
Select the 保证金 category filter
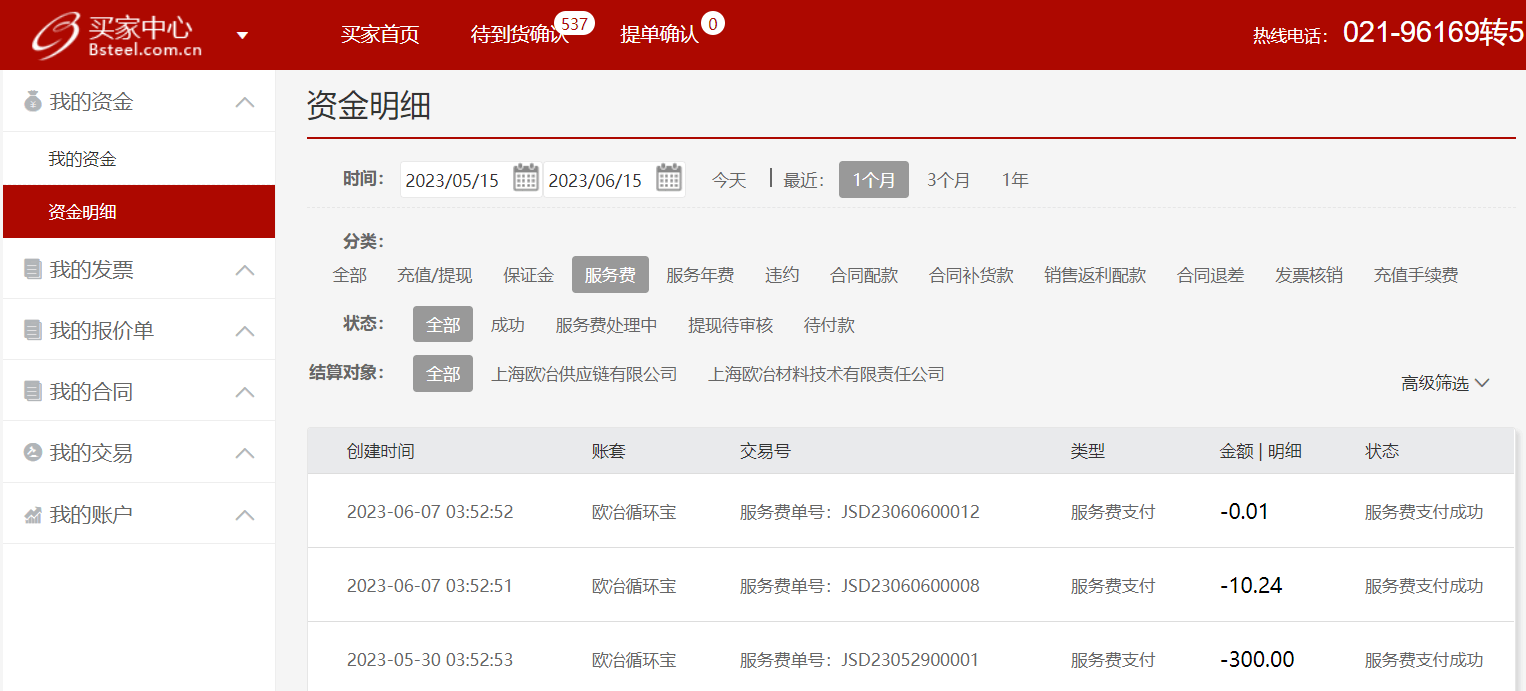point(528,275)
